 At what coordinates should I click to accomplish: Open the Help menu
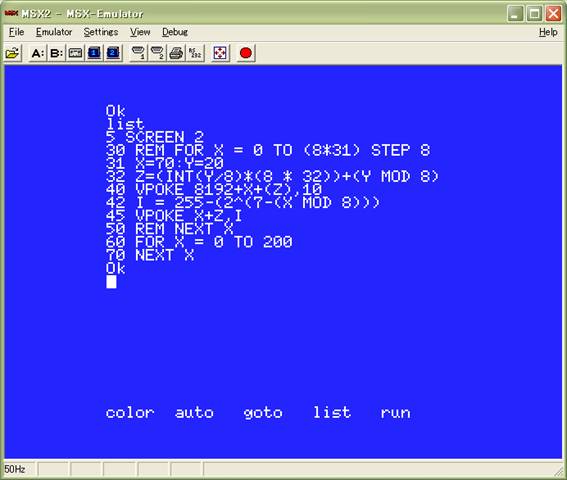(548, 32)
